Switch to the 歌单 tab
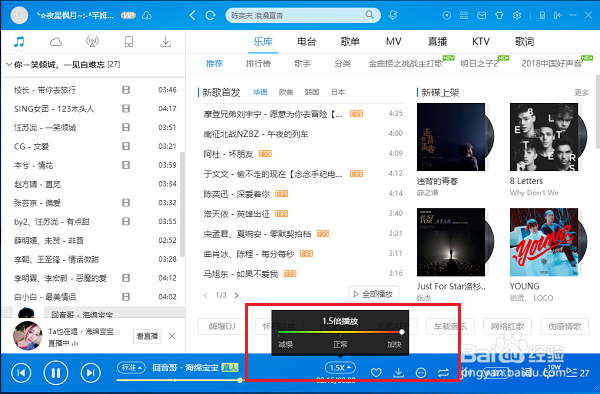600x394 pixels. coord(350,41)
